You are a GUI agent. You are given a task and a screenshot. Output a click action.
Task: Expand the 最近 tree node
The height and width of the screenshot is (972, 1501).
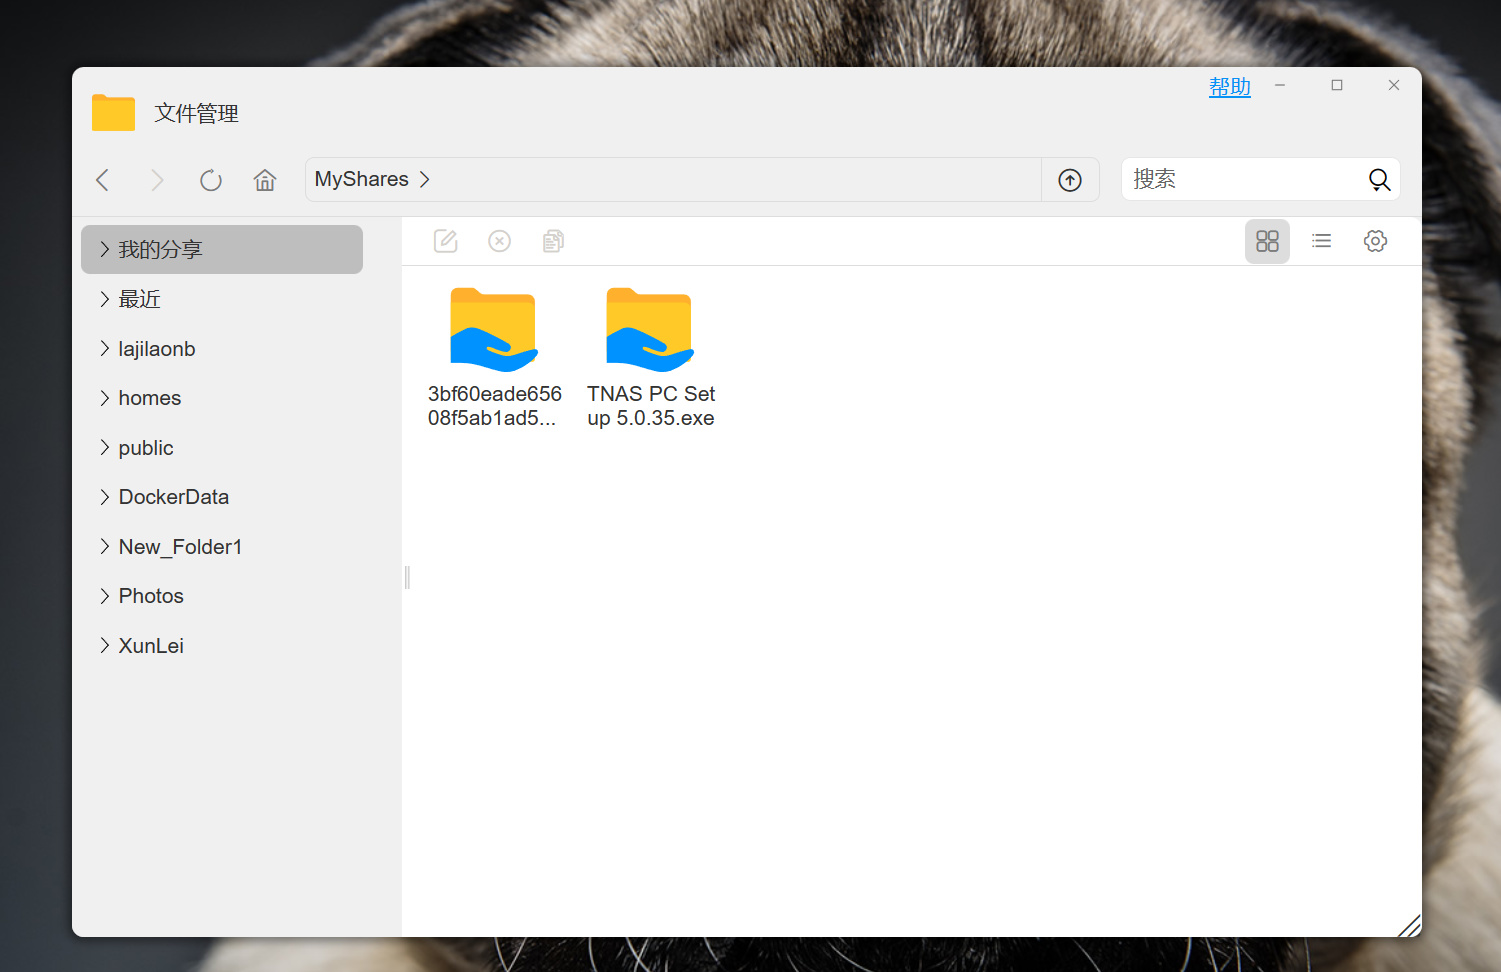104,299
